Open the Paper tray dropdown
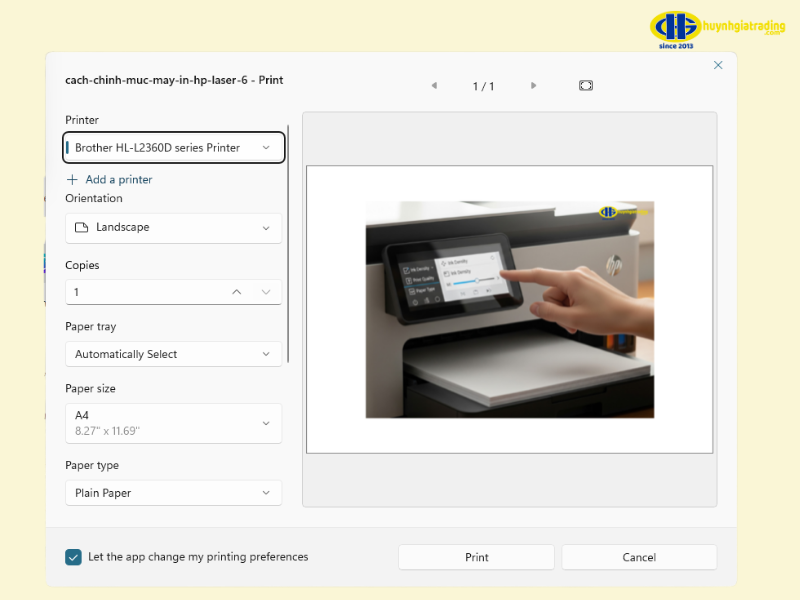The image size is (800, 600). [x=174, y=354]
